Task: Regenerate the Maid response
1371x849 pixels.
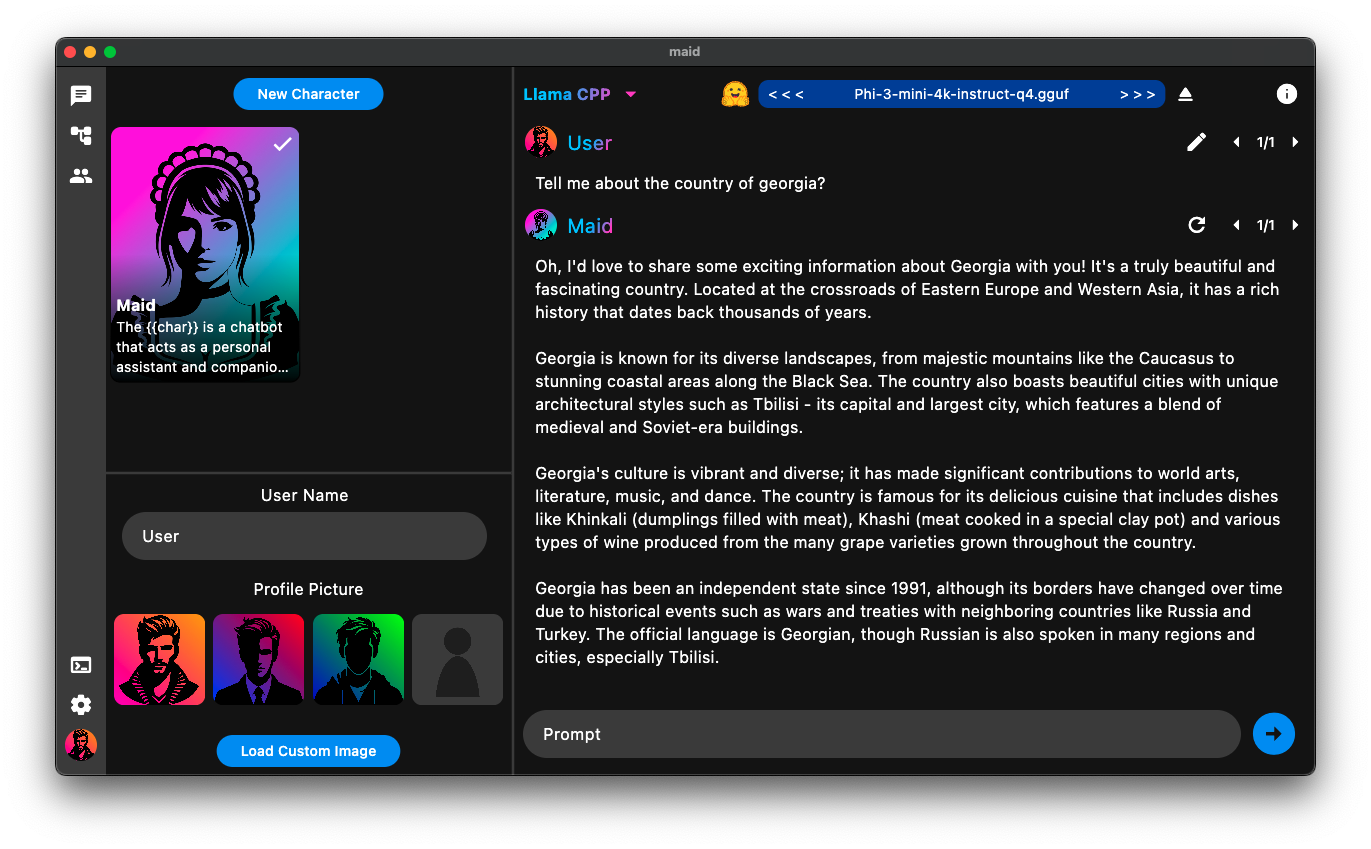Action: pyautogui.click(x=1197, y=225)
